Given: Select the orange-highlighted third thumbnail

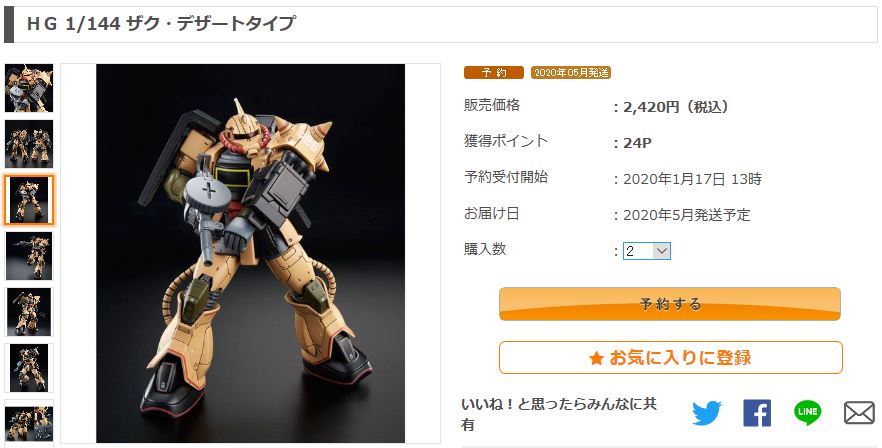Looking at the screenshot, I should coord(29,200).
